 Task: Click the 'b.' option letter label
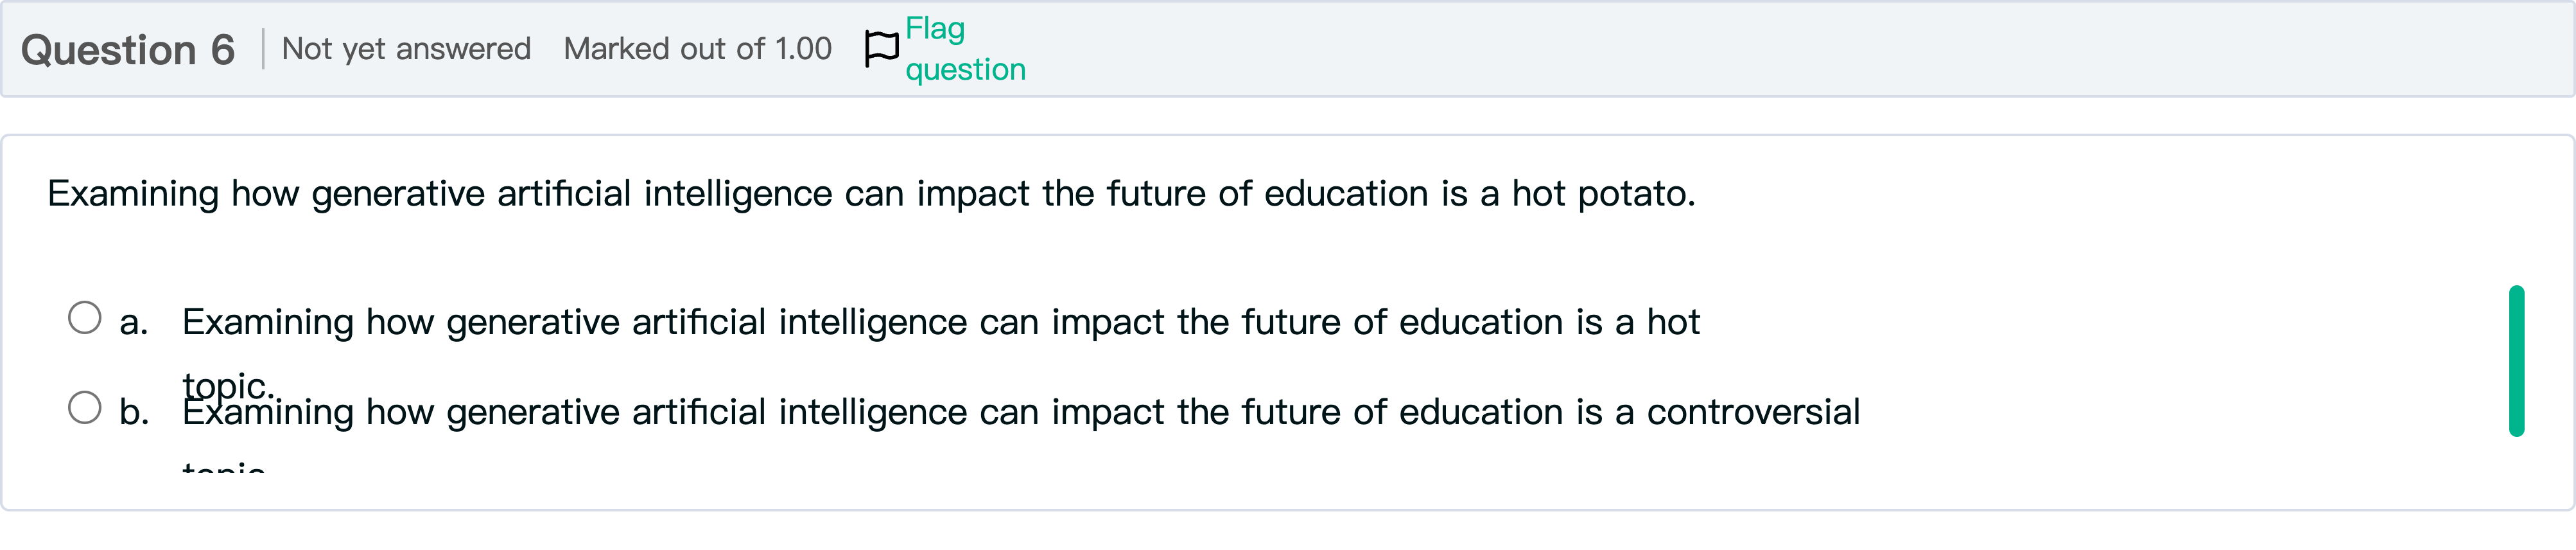click(x=134, y=412)
